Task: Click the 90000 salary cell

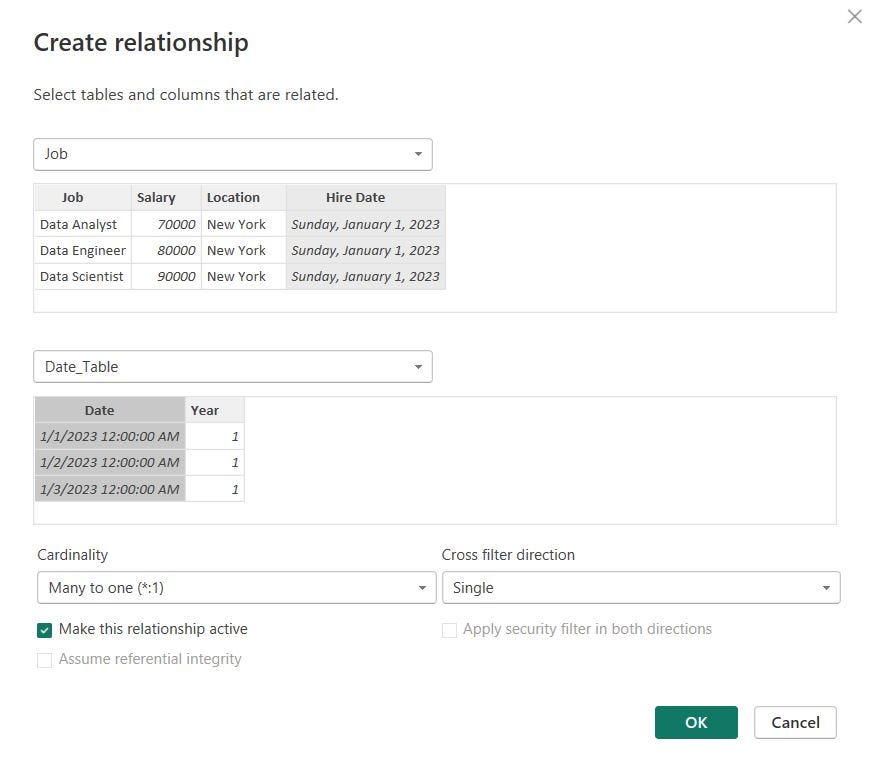Action: pyautogui.click(x=166, y=277)
